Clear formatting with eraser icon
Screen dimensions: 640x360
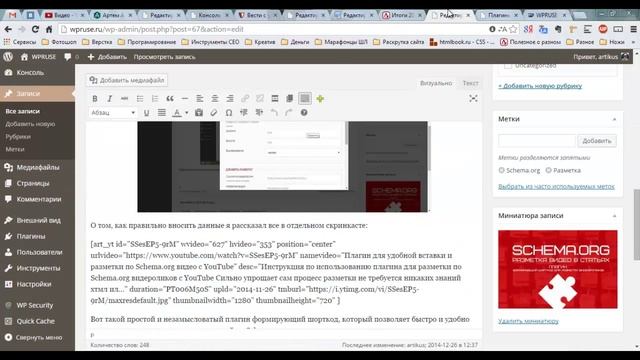213,113
